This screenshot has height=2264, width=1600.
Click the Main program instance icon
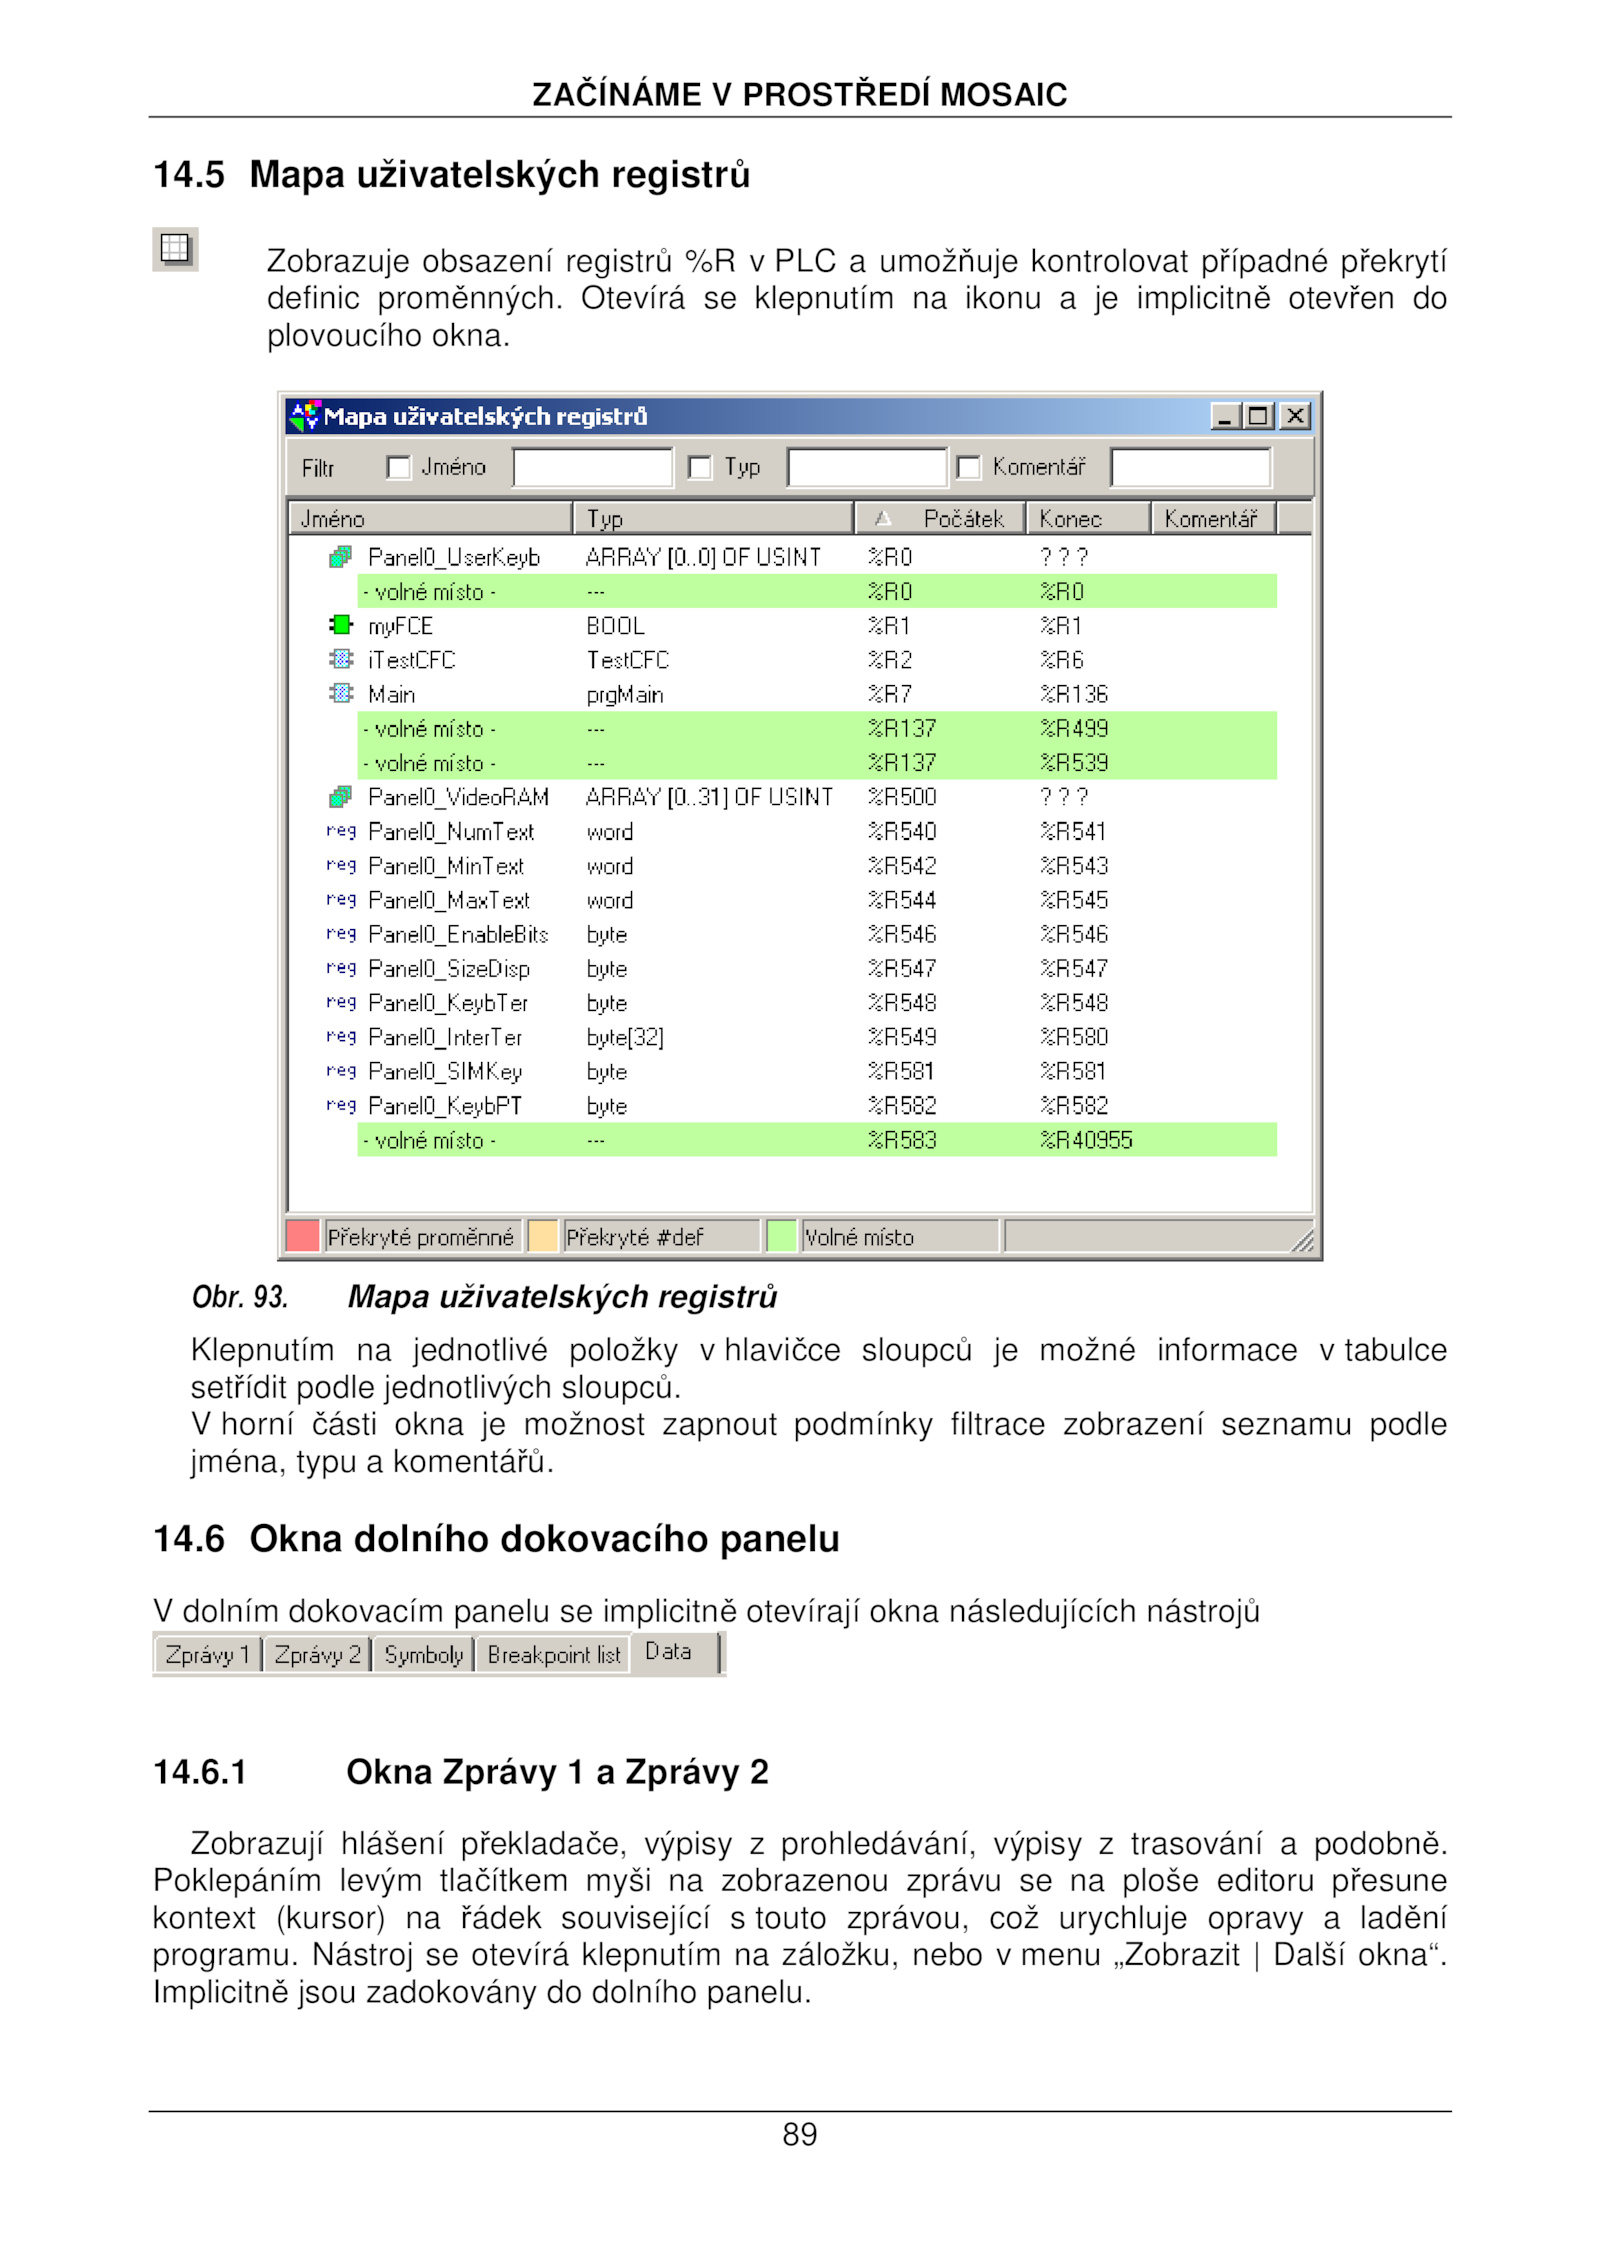(x=340, y=693)
